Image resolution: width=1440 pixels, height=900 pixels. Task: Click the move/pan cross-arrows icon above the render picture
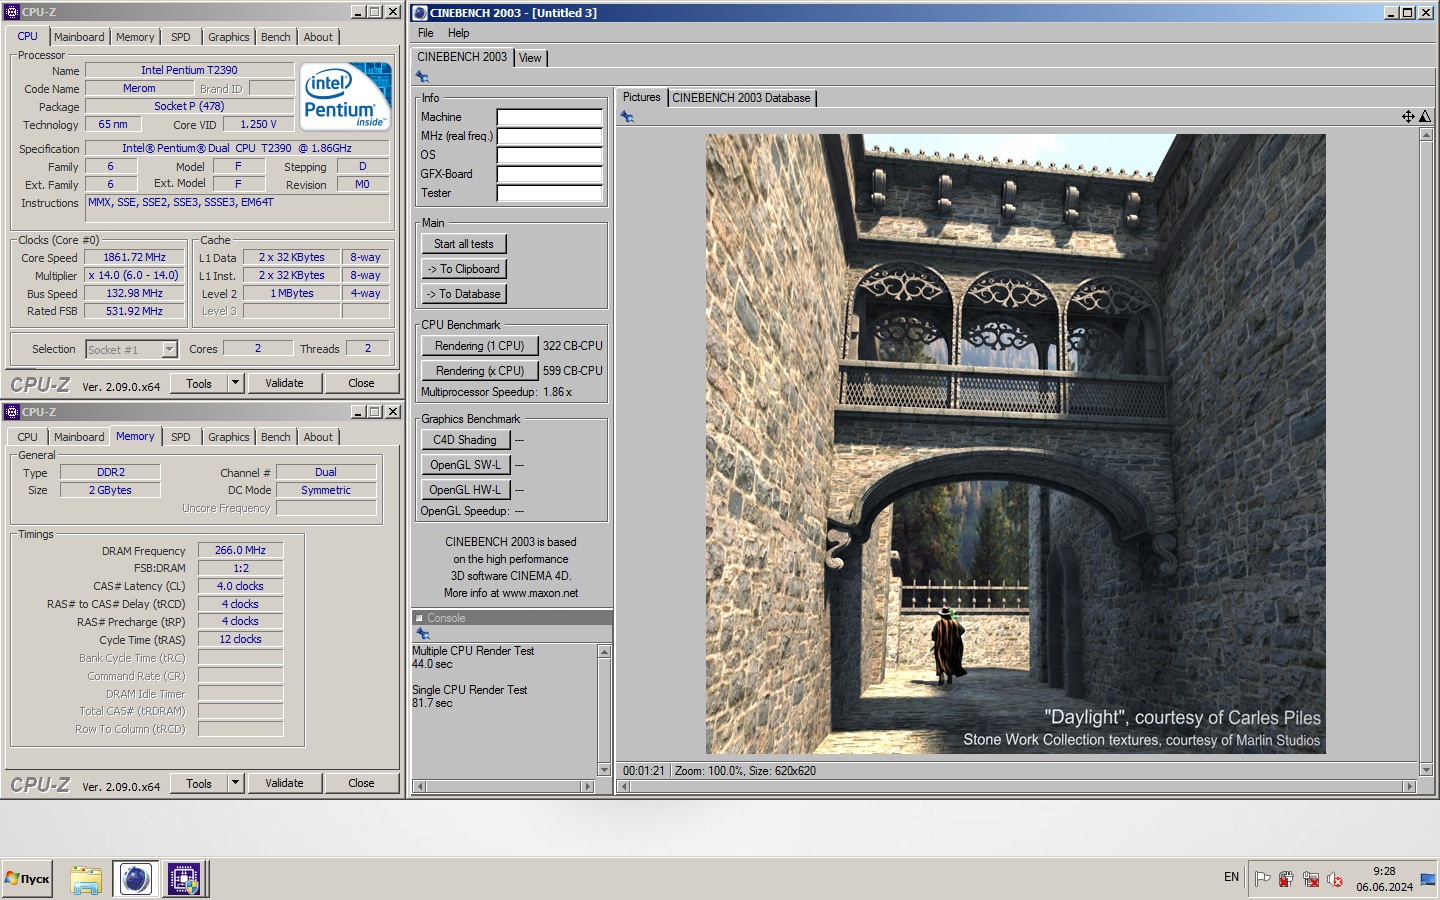coord(1408,117)
